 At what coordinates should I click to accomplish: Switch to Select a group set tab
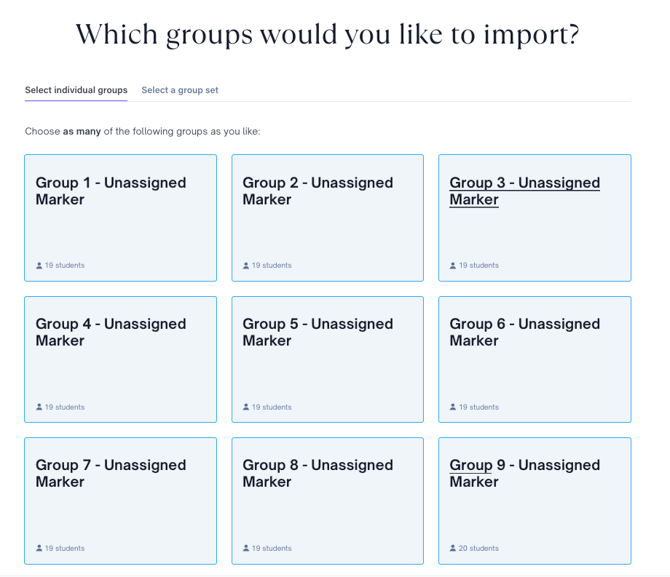pyautogui.click(x=180, y=90)
